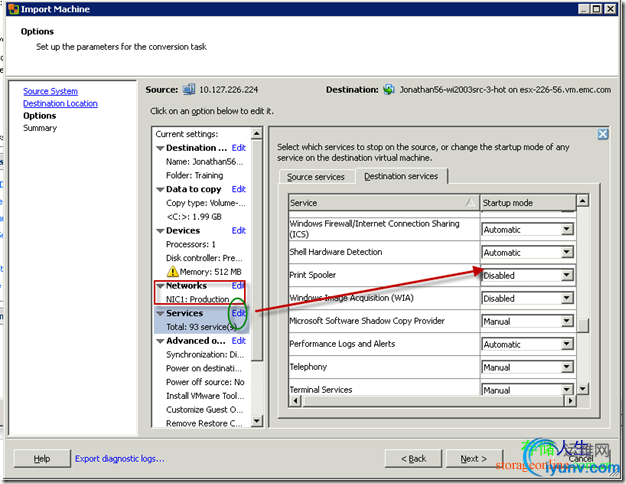Close the services editing pane with X
Image resolution: width=626 pixels, height=484 pixels.
(x=603, y=134)
